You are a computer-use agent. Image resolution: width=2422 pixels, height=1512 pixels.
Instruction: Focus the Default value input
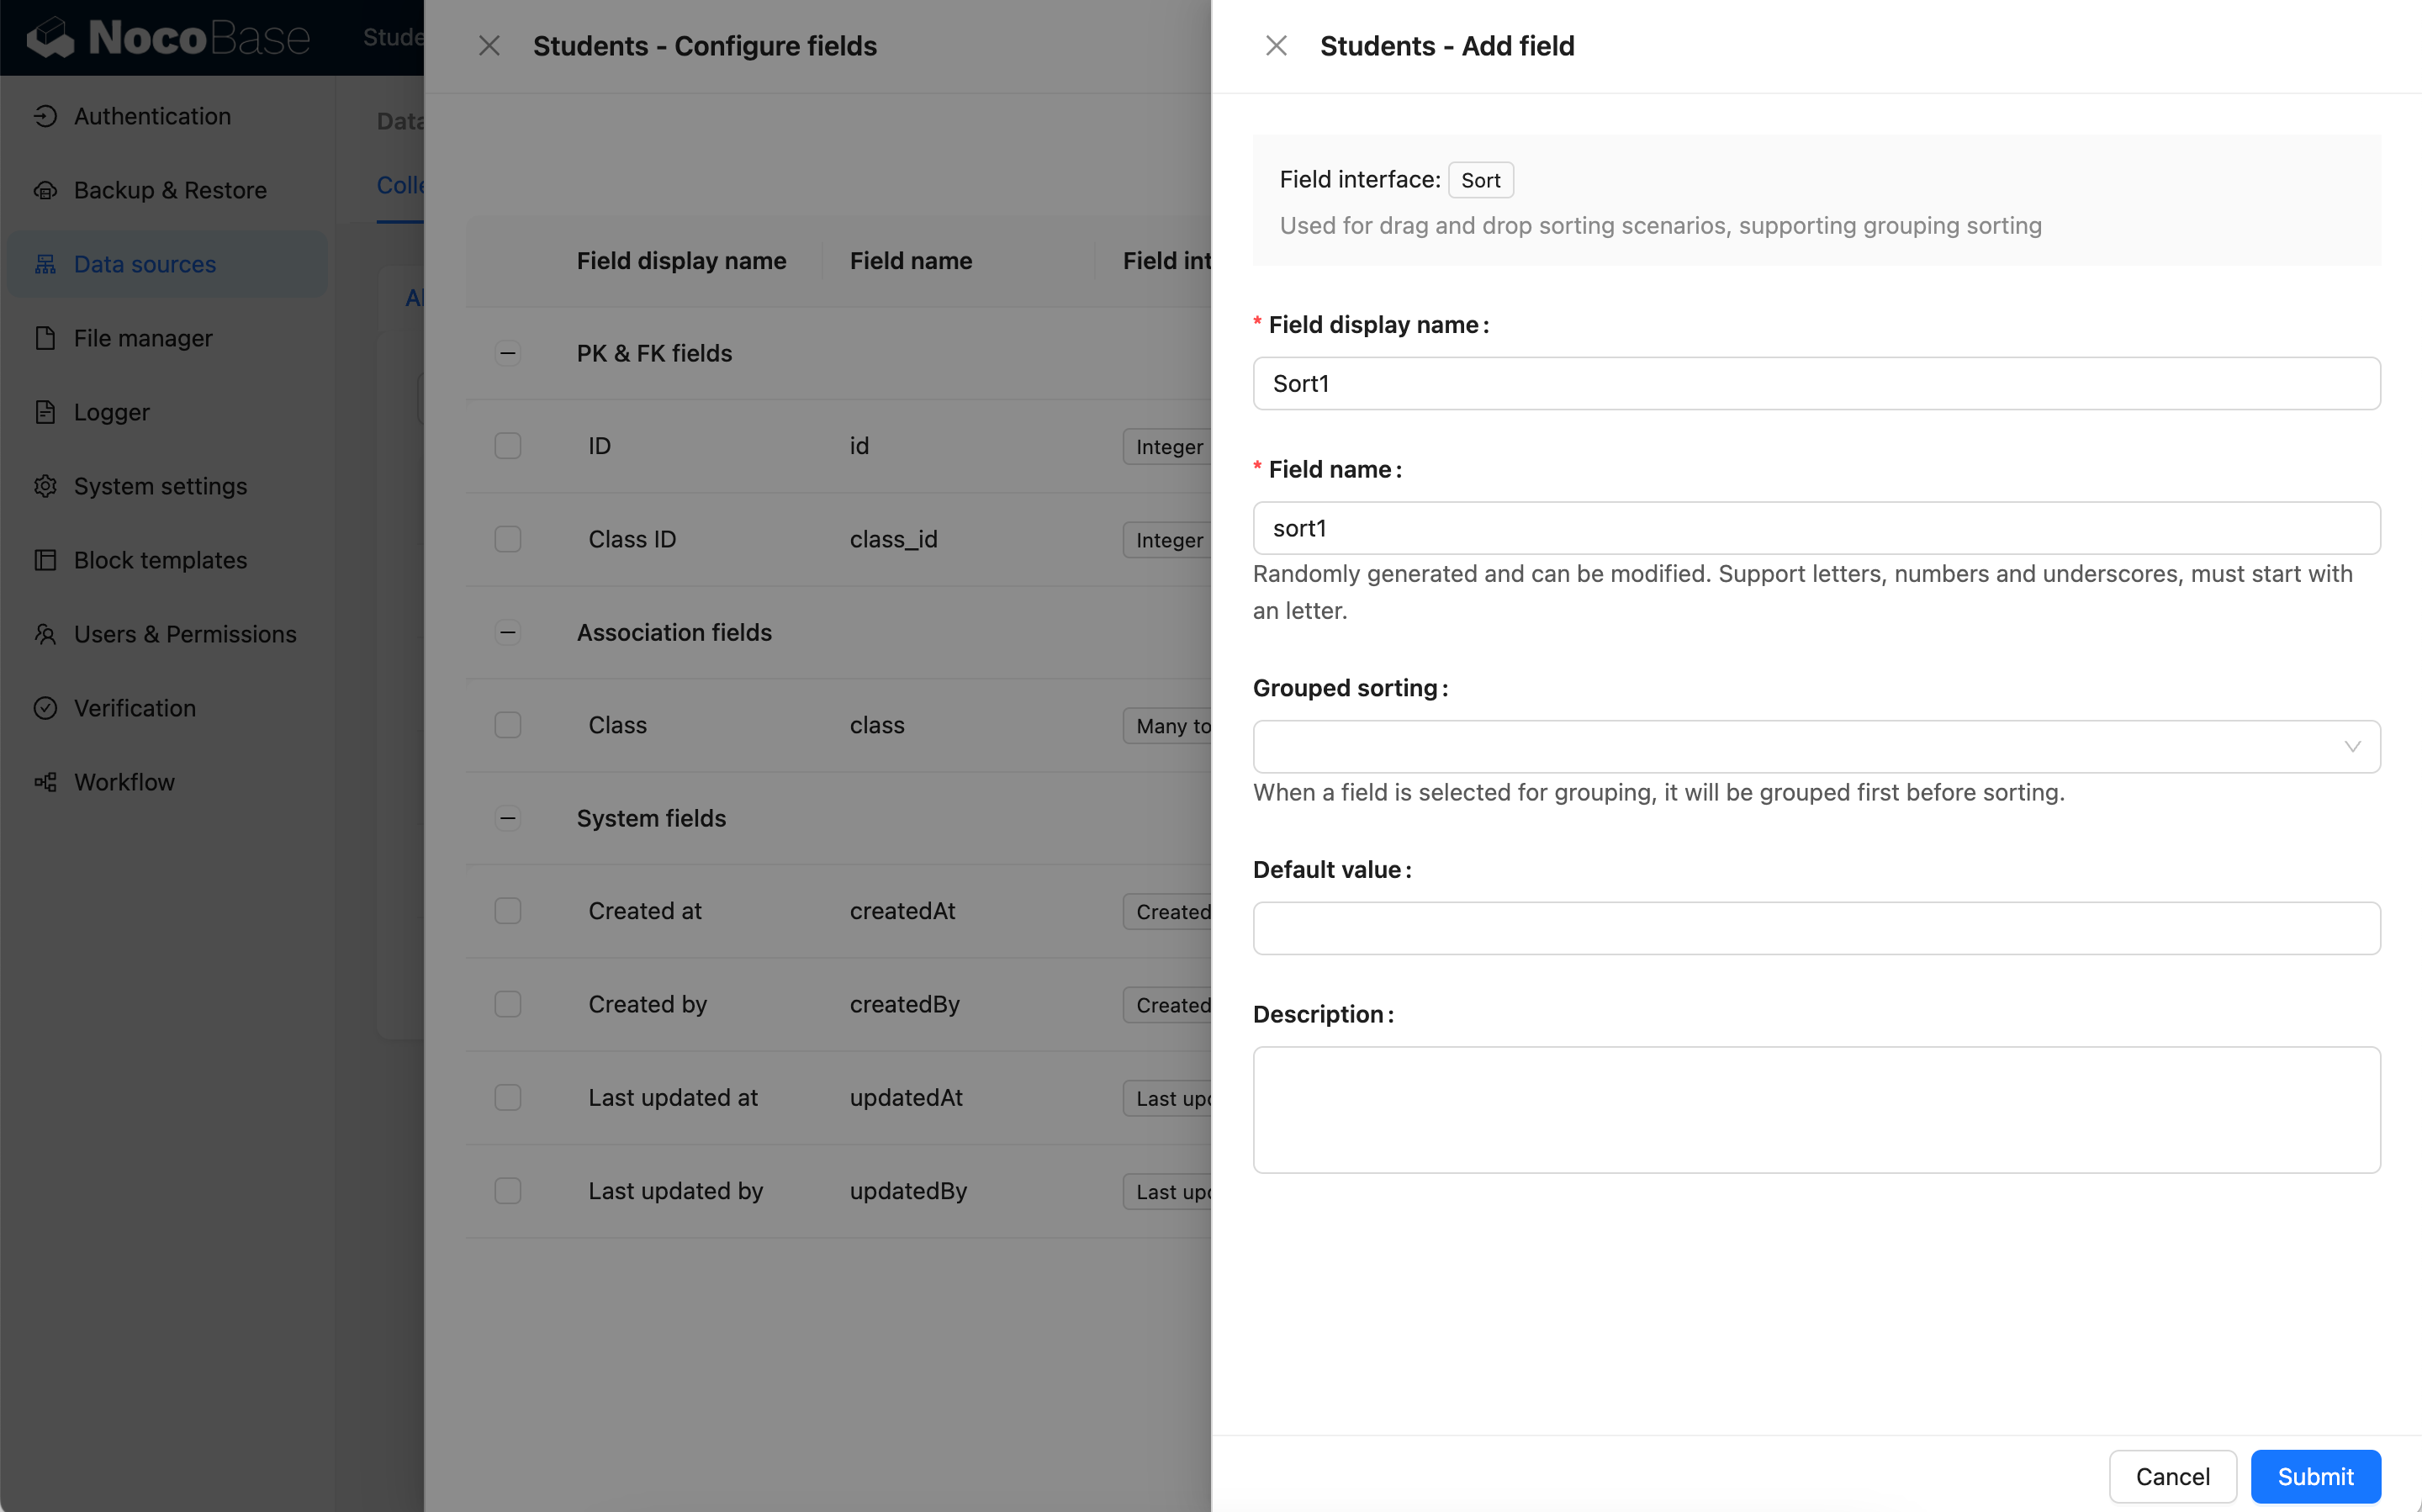click(1816, 928)
